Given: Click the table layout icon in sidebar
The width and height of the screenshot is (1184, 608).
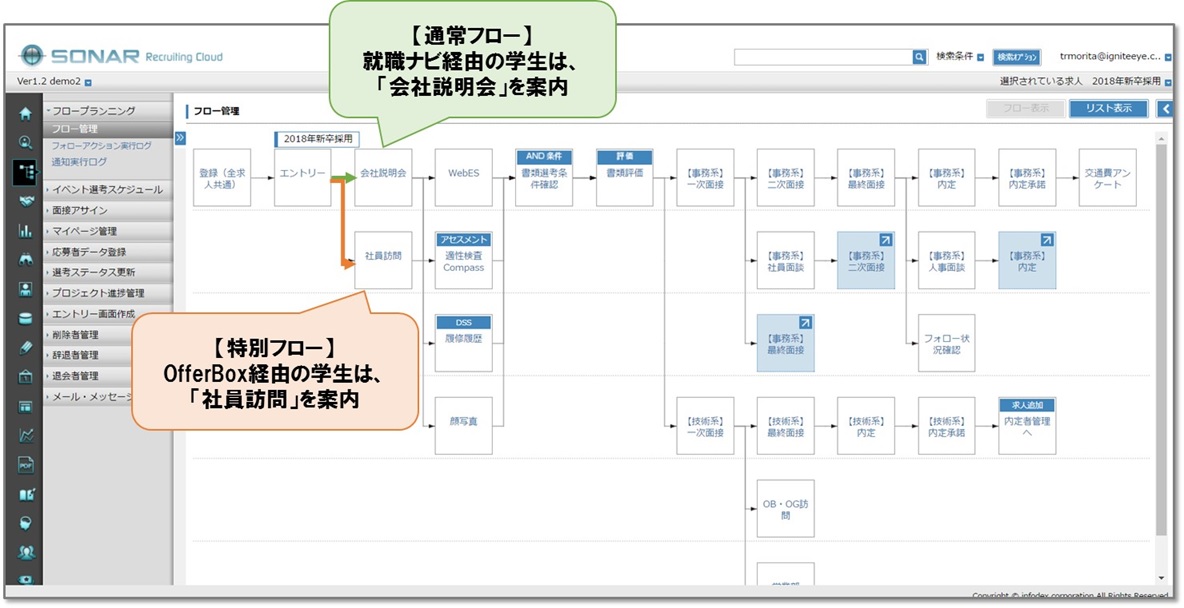Looking at the screenshot, I should [x=26, y=406].
